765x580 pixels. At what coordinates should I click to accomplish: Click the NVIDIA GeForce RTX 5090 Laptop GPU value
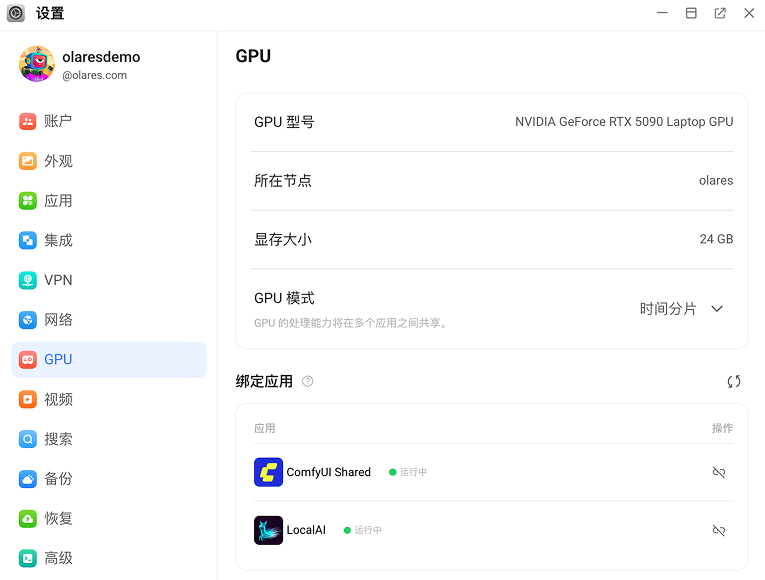[624, 122]
